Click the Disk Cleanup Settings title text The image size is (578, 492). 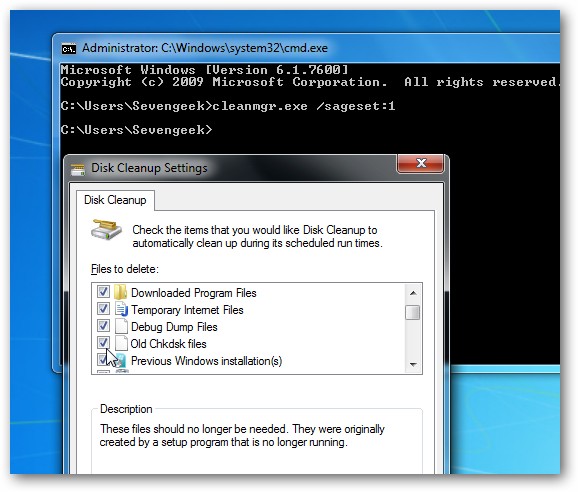tap(149, 168)
